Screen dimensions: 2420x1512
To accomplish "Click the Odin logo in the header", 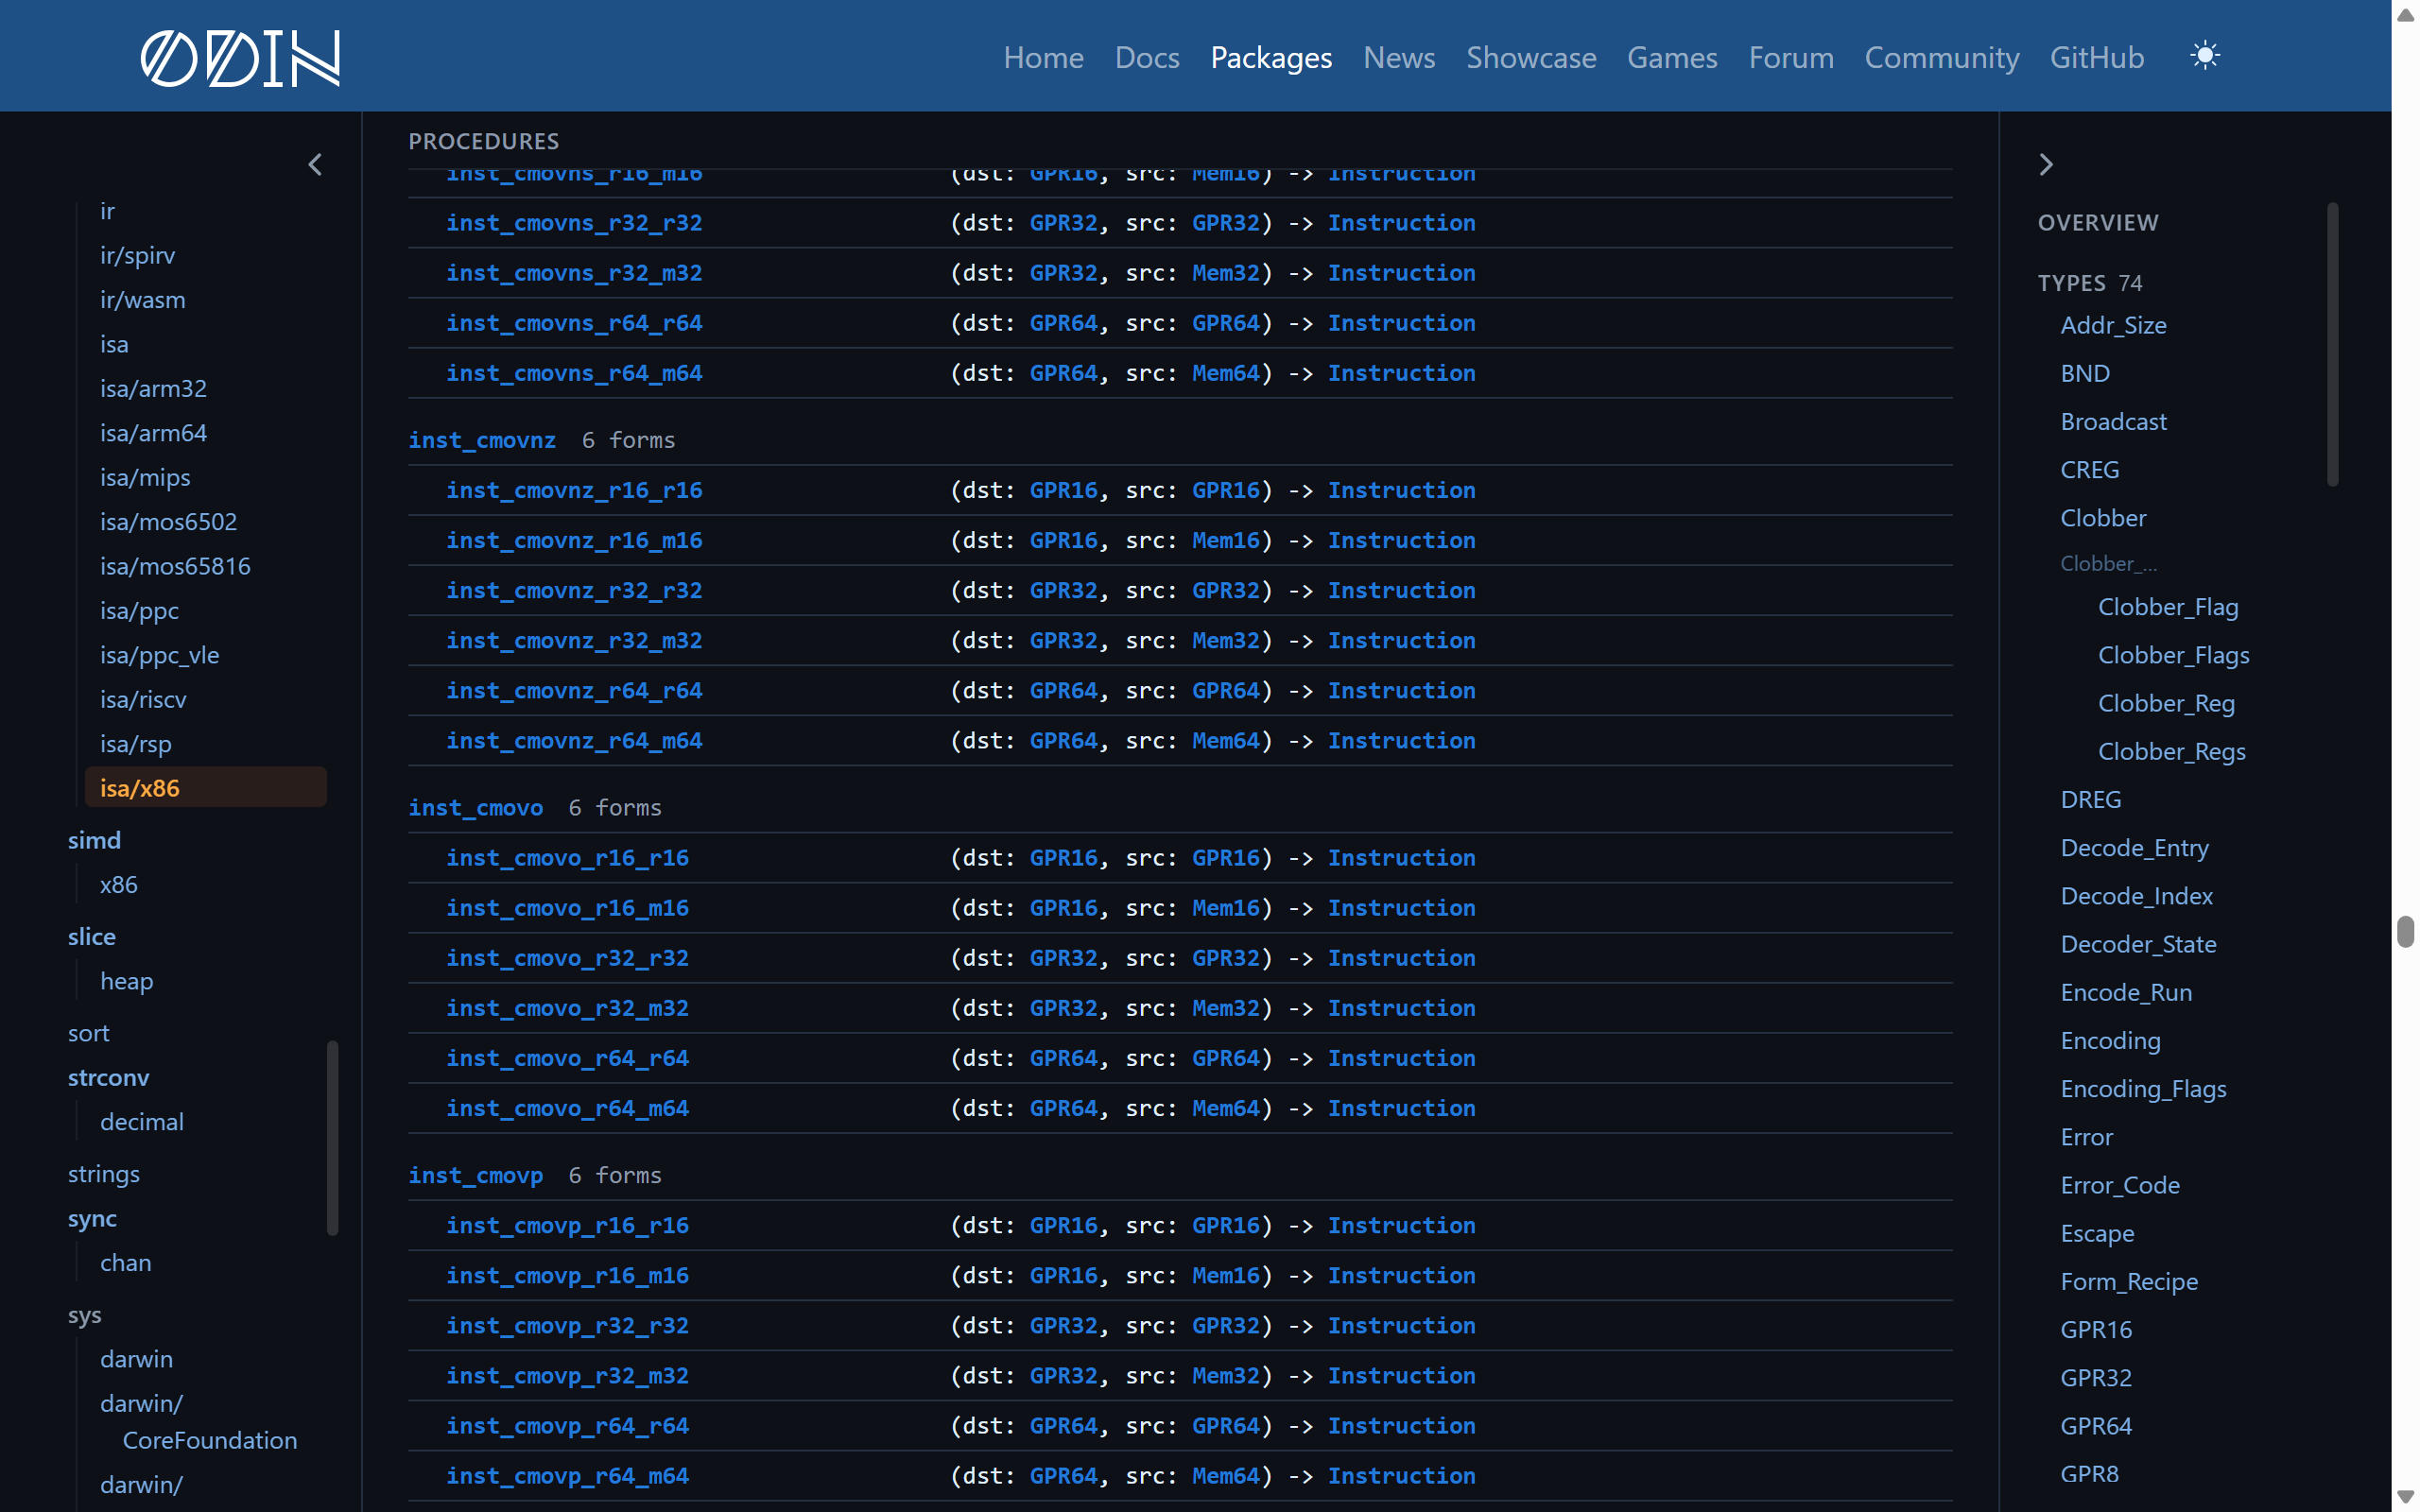I will [x=240, y=58].
